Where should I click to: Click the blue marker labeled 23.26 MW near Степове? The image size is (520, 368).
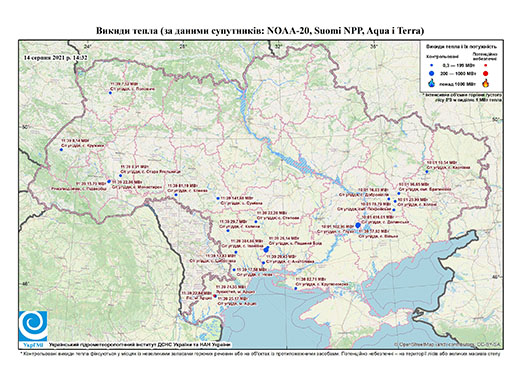(x=256, y=222)
